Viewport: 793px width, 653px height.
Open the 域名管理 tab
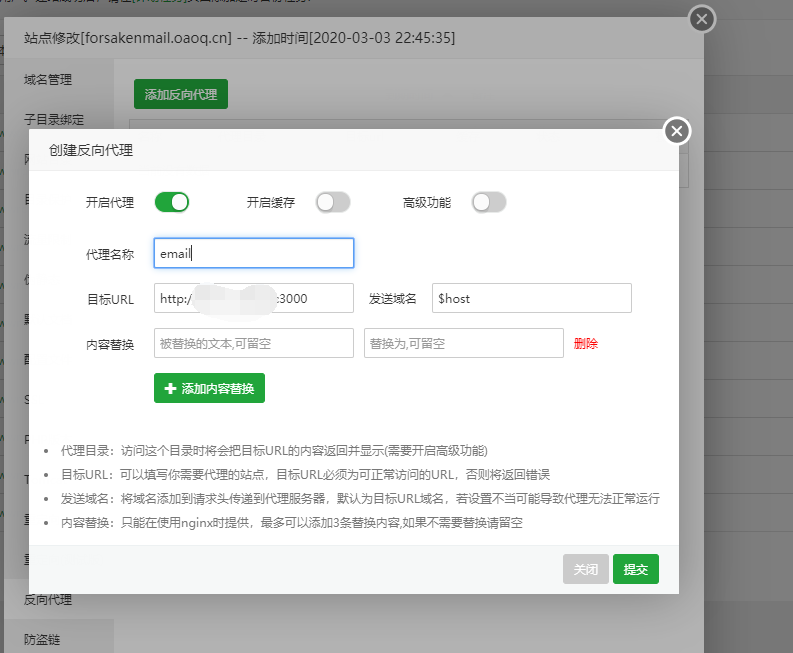(x=48, y=80)
